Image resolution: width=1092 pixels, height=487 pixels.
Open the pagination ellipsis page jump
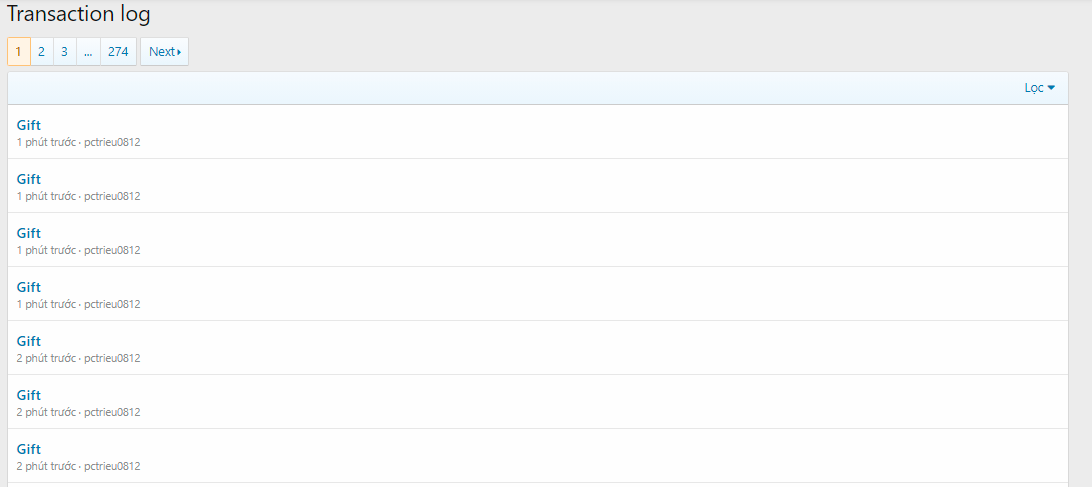(x=88, y=52)
